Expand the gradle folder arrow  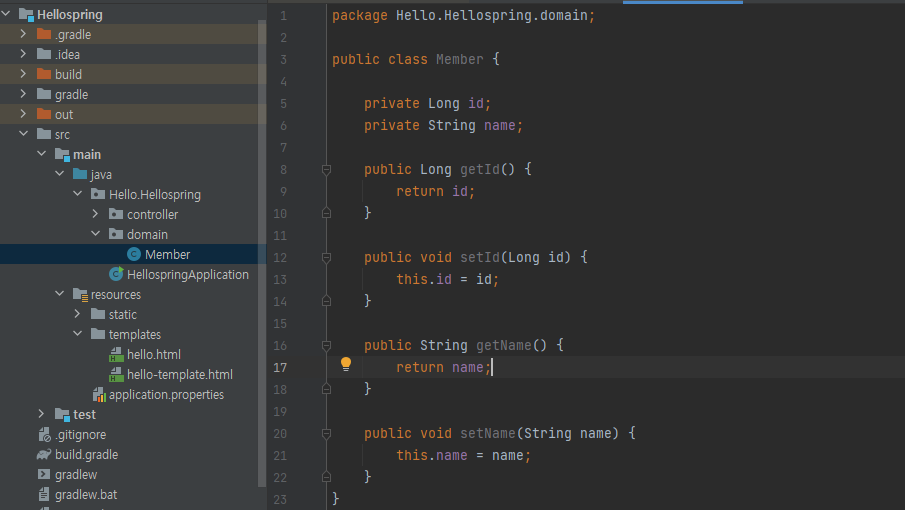pos(23,94)
